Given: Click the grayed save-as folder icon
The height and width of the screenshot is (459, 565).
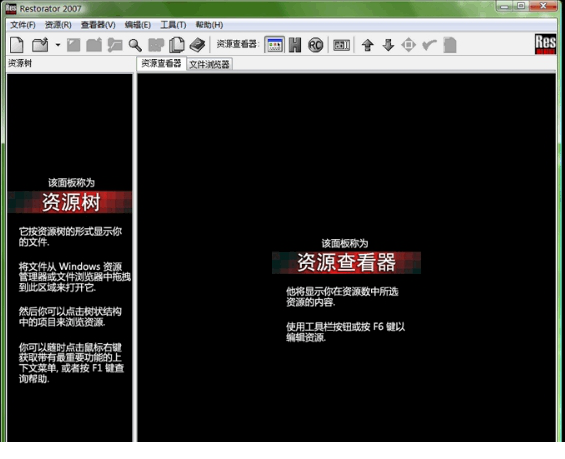Looking at the screenshot, I should pyautogui.click(x=94, y=45).
